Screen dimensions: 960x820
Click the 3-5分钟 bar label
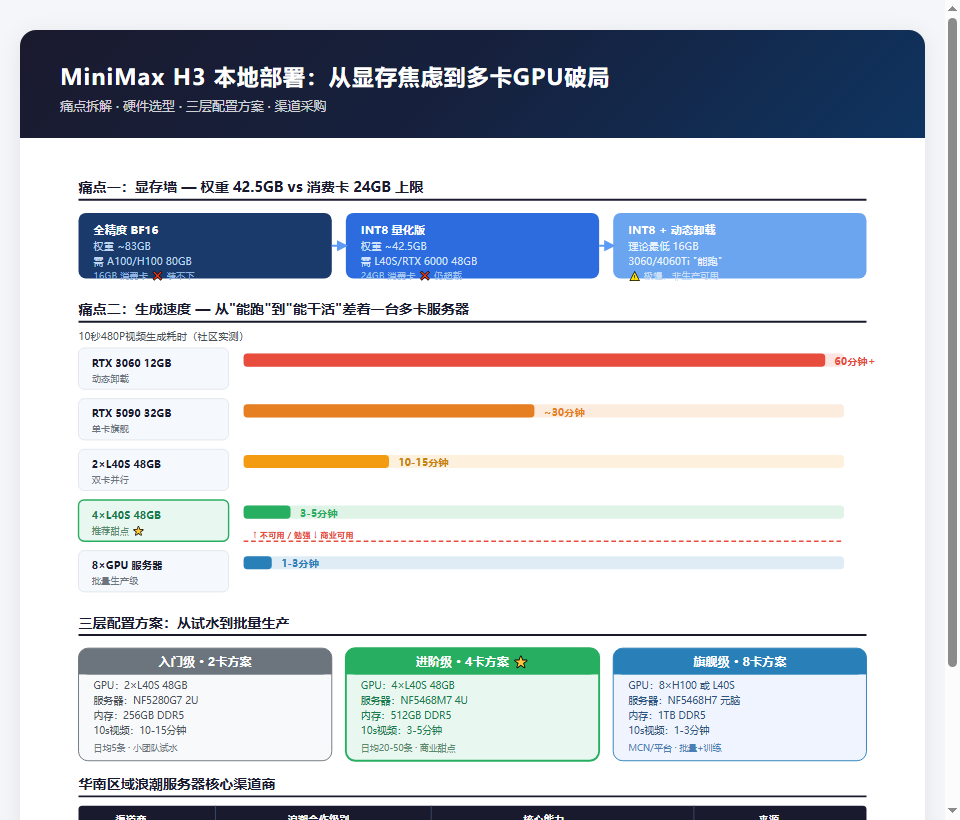318,513
